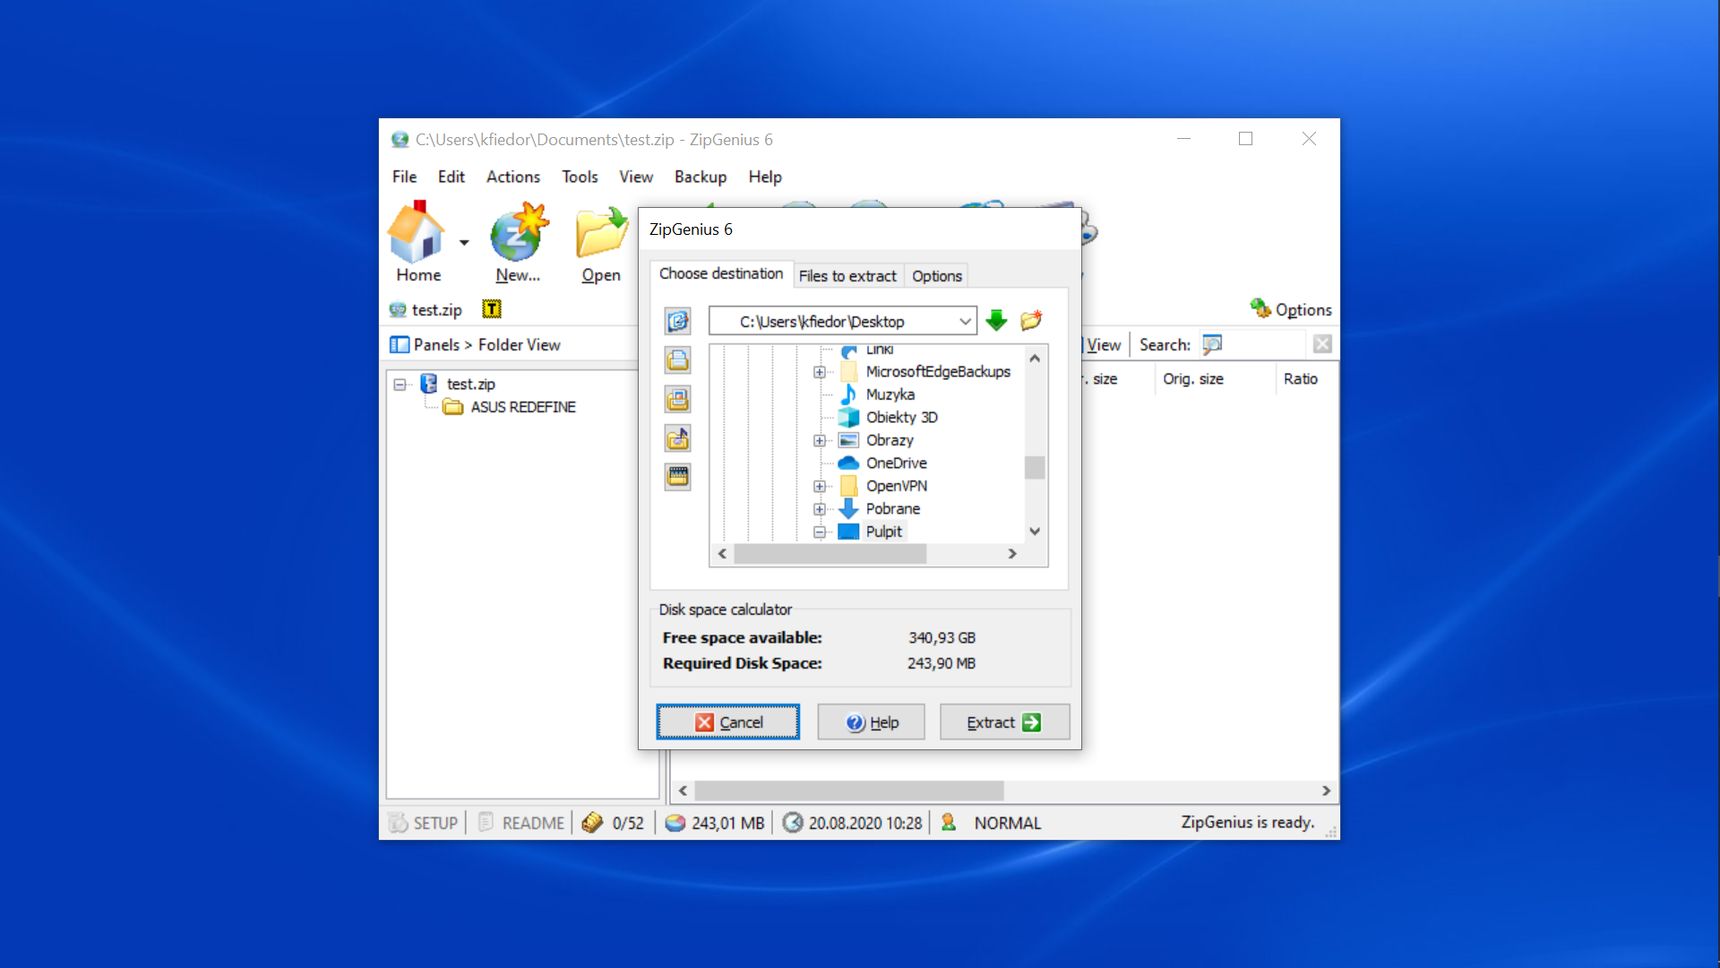This screenshot has height=968, width=1720.
Task: Click the pictures folder shortcut icon
Action: tap(678, 399)
